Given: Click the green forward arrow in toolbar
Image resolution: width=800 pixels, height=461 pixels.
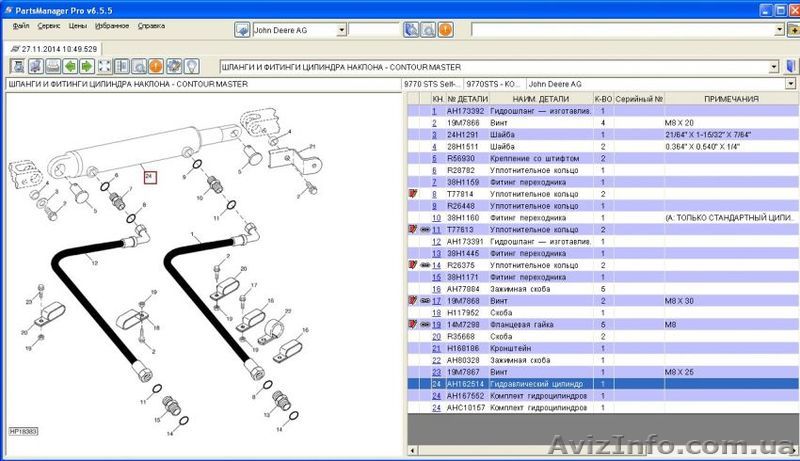Looking at the screenshot, I should coord(87,67).
